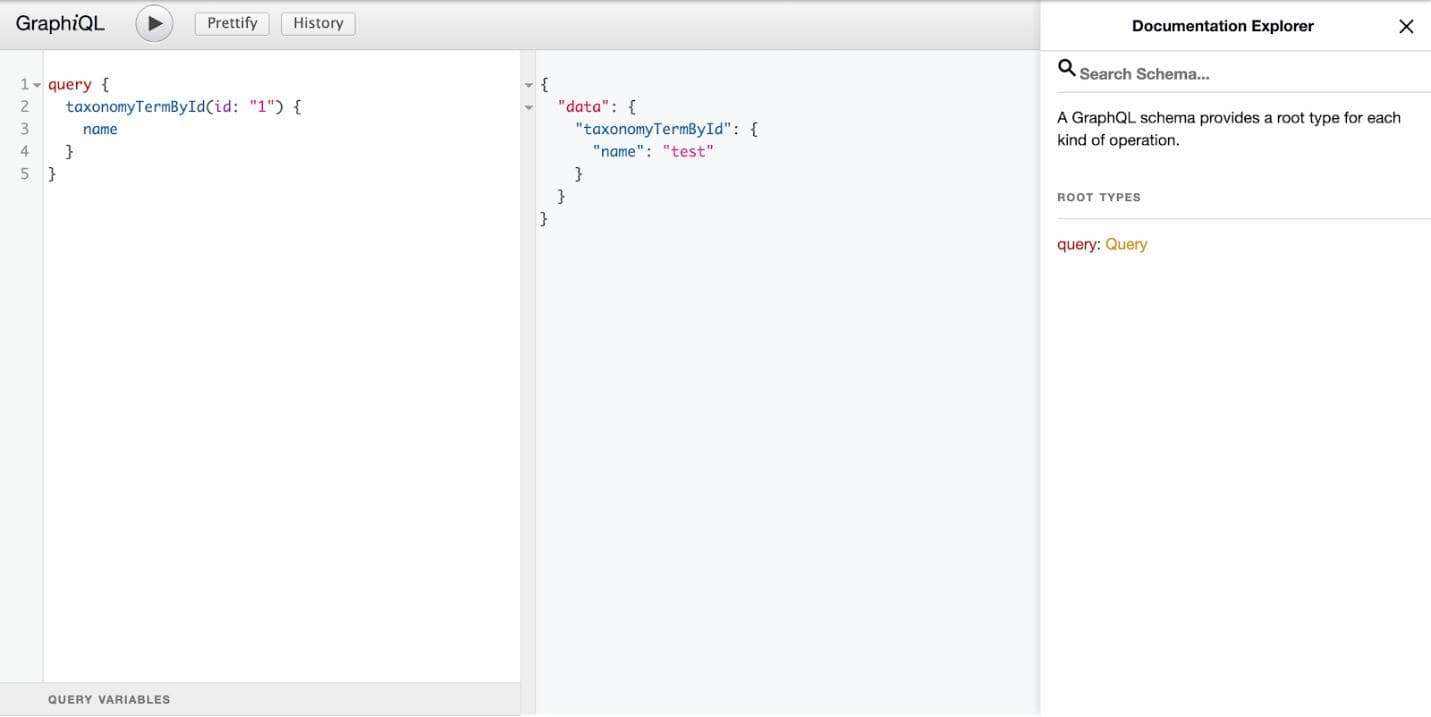Click the ROOT TYPES section header

(1099, 197)
